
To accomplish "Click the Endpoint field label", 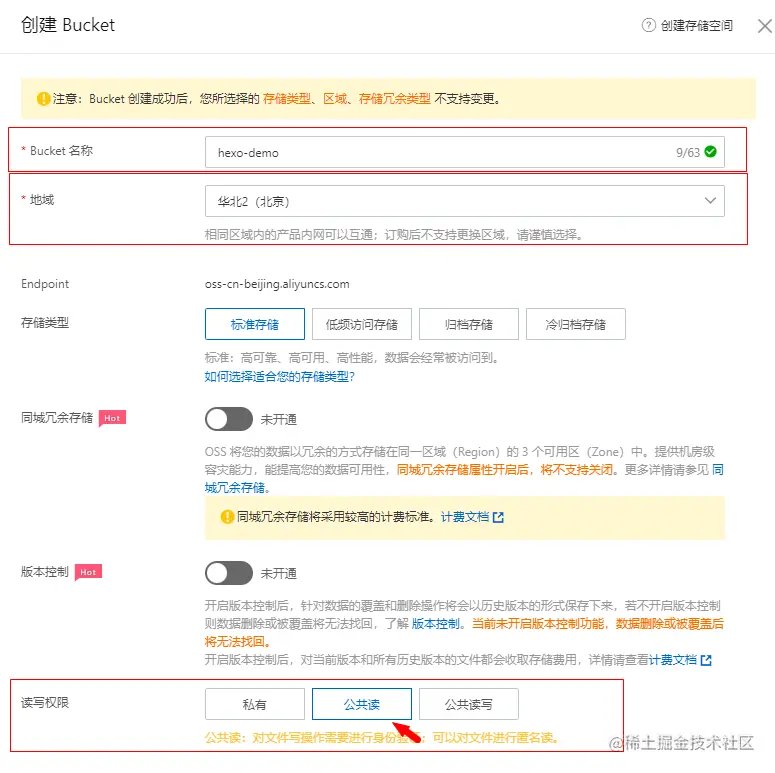I will [x=45, y=284].
